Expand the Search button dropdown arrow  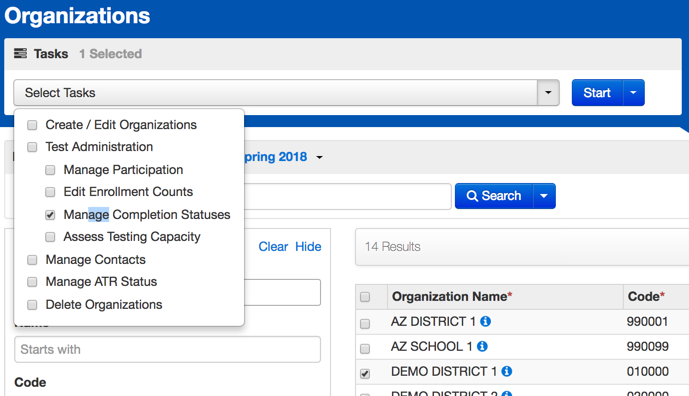pos(544,196)
